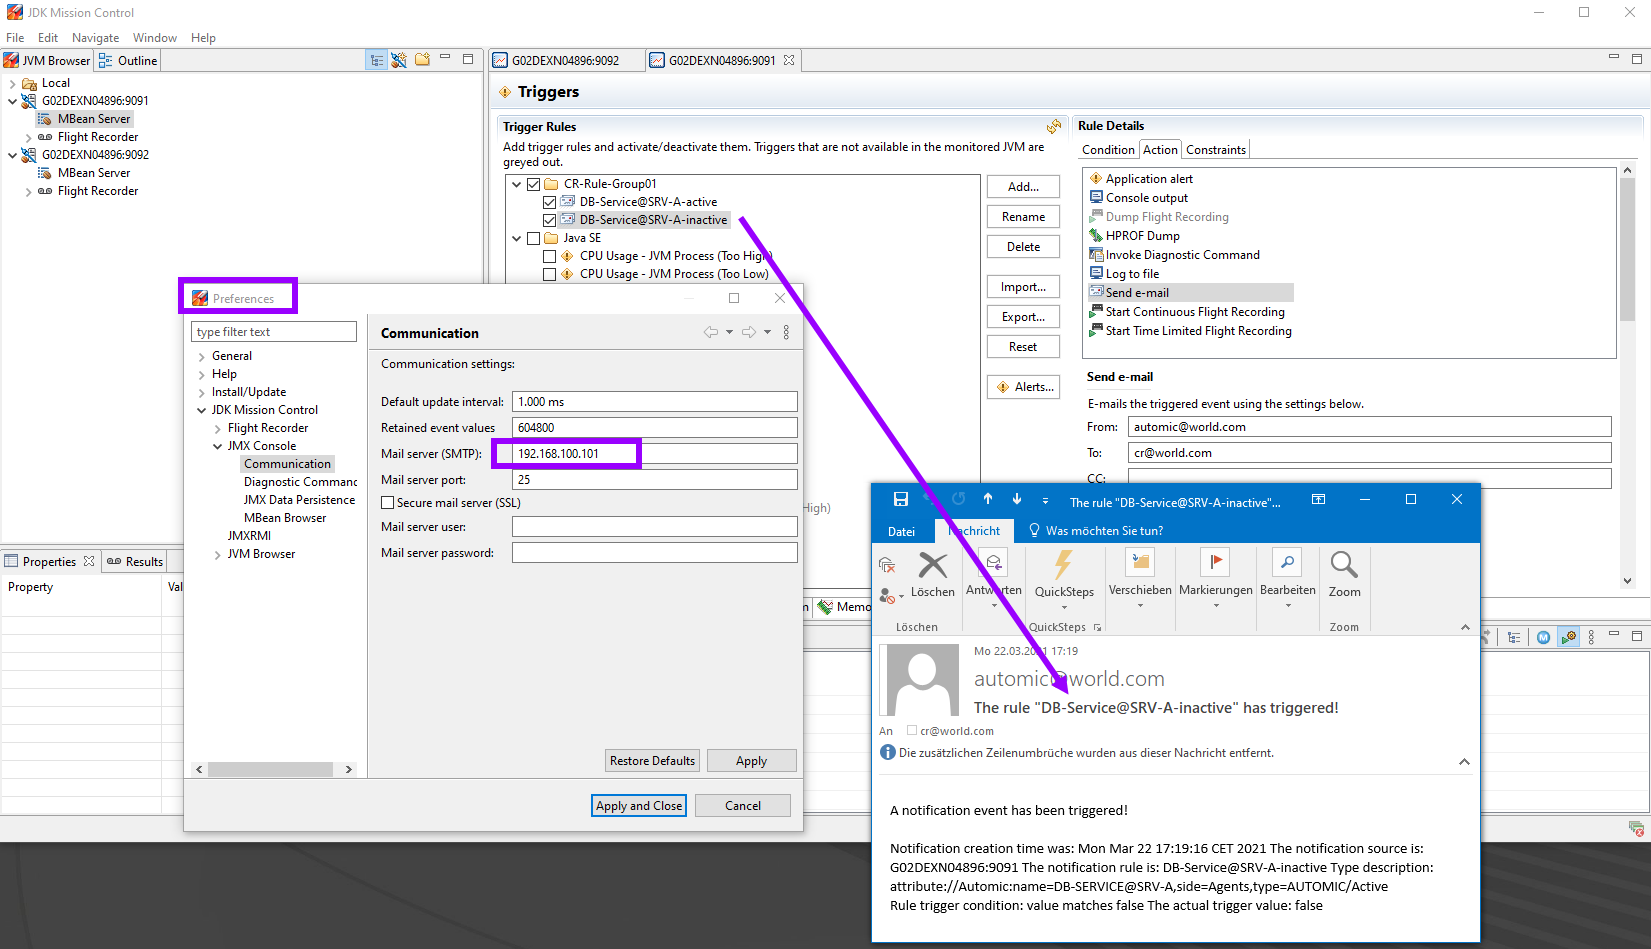
Task: Click back arrow in Preferences Communication header
Action: [x=711, y=332]
